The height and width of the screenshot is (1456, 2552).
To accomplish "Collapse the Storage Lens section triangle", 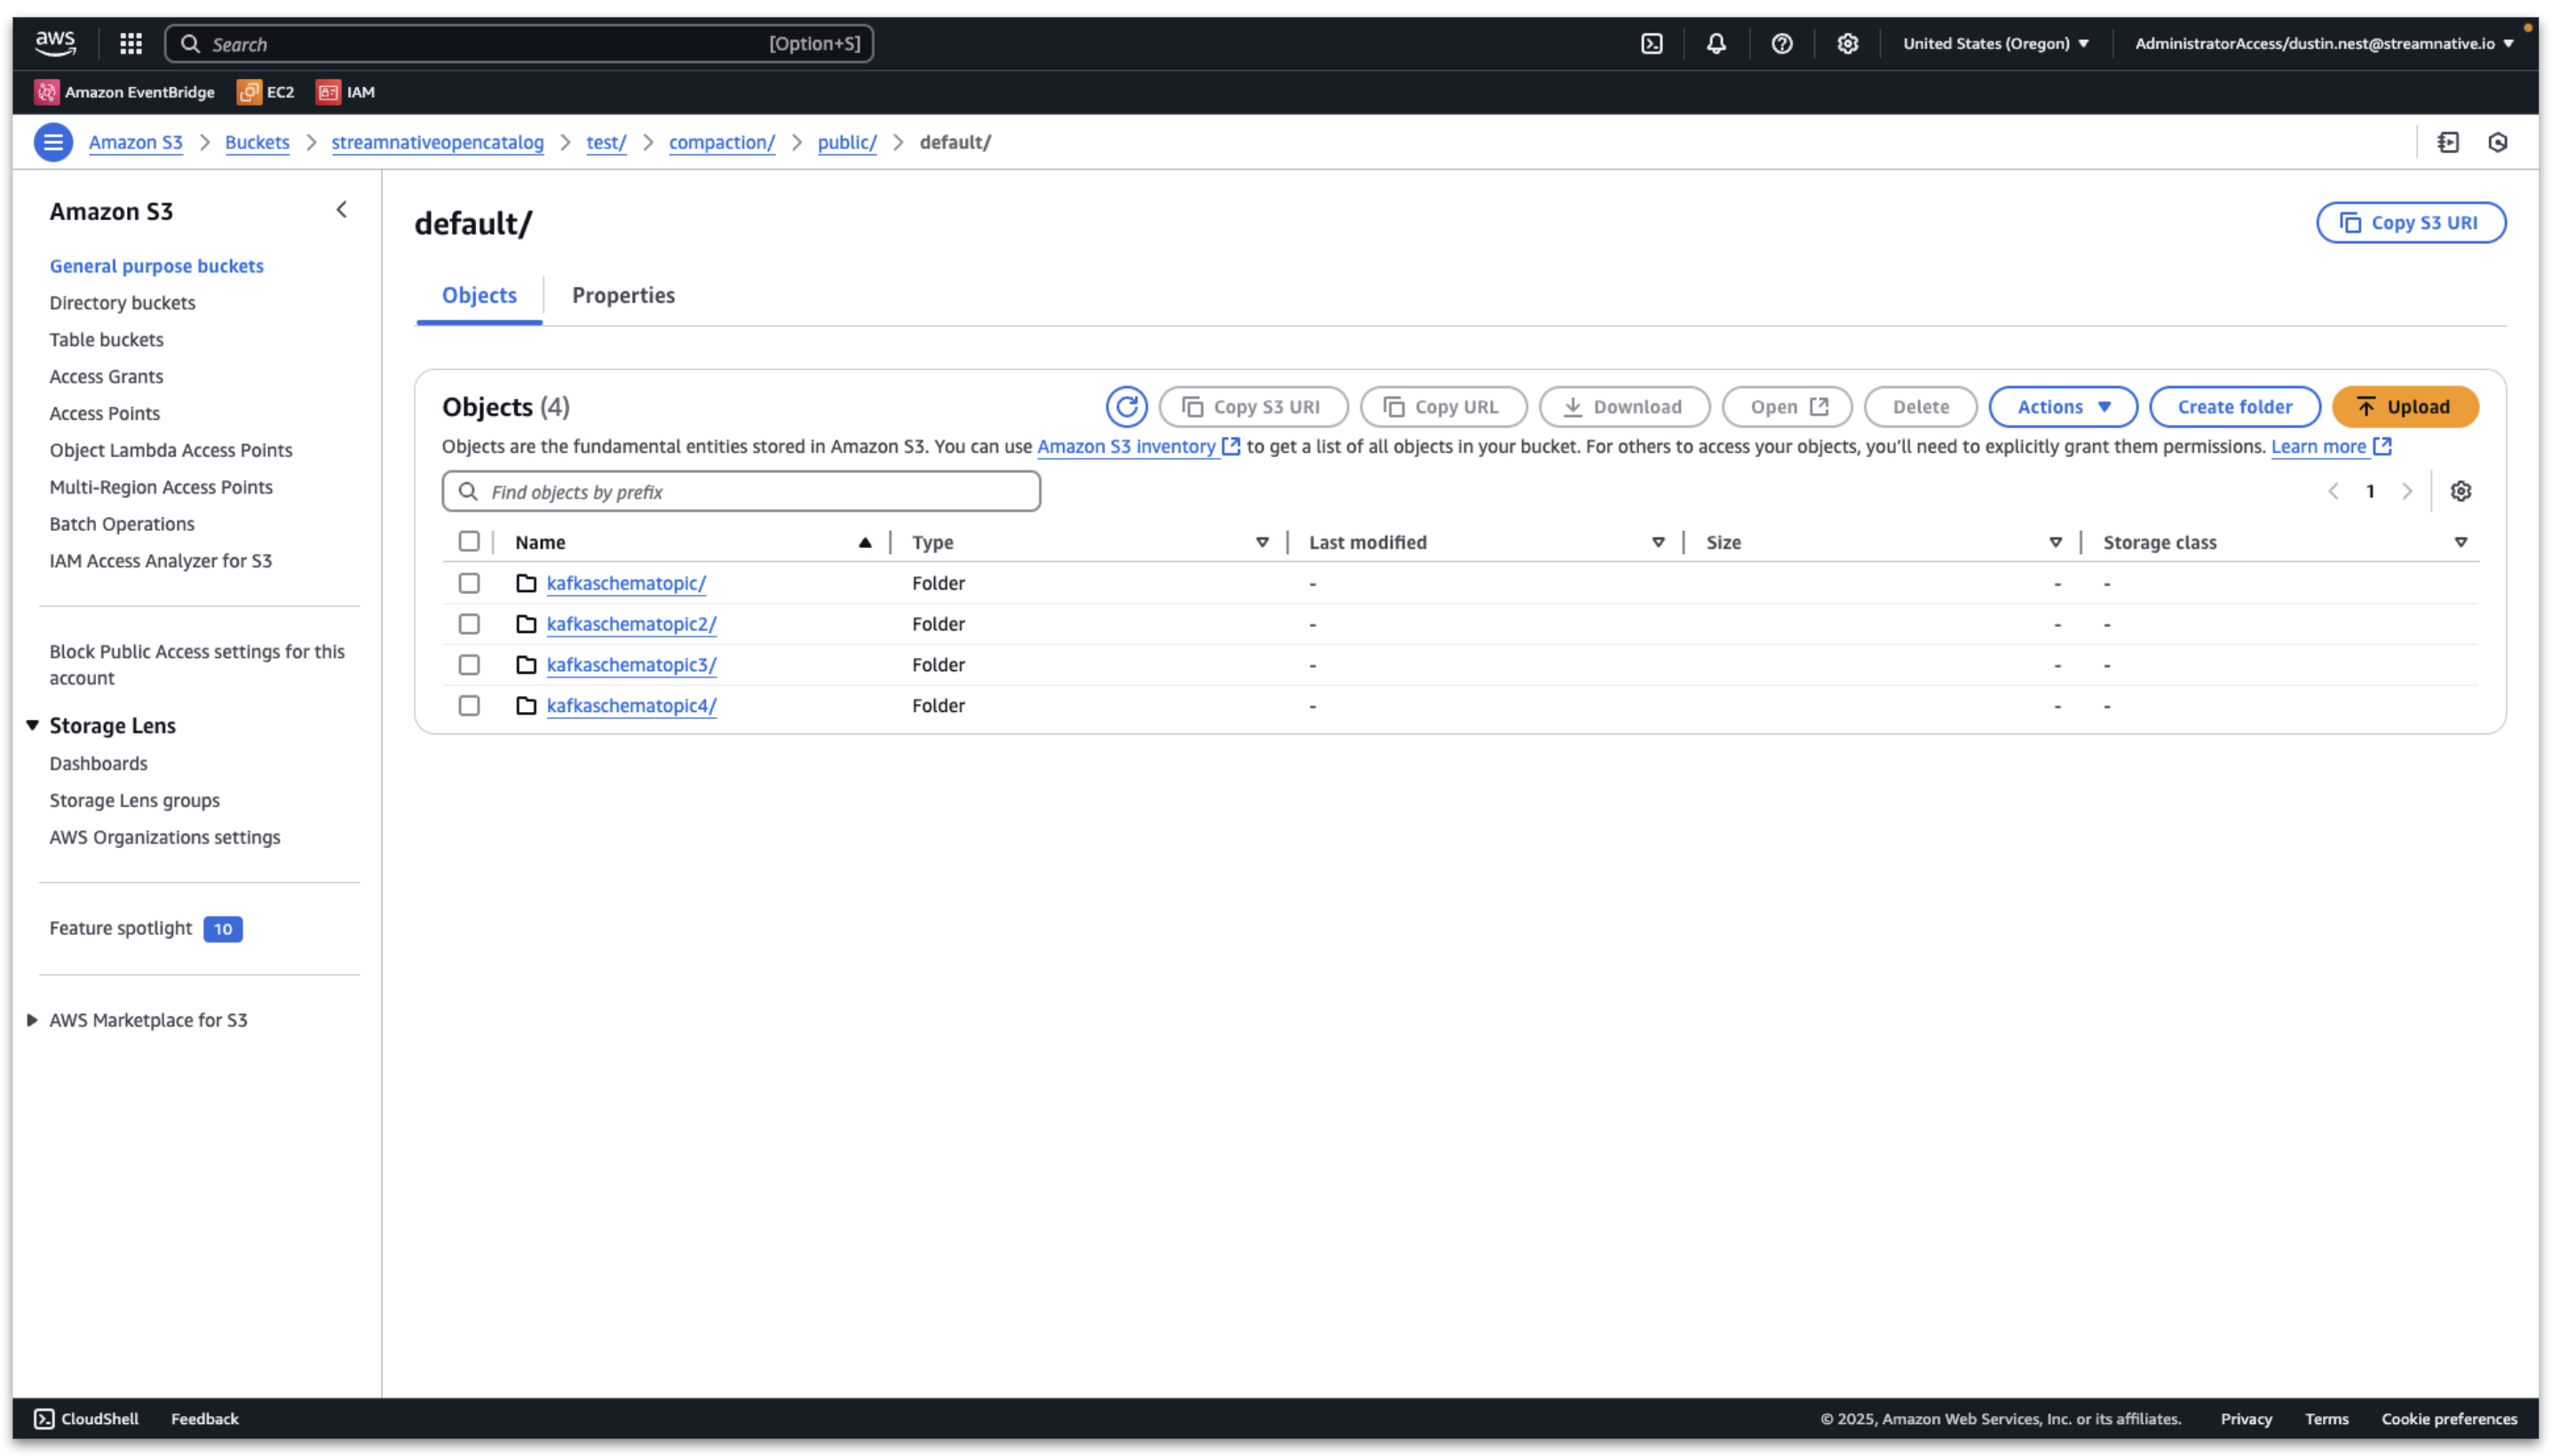I will pyautogui.click(x=33, y=725).
